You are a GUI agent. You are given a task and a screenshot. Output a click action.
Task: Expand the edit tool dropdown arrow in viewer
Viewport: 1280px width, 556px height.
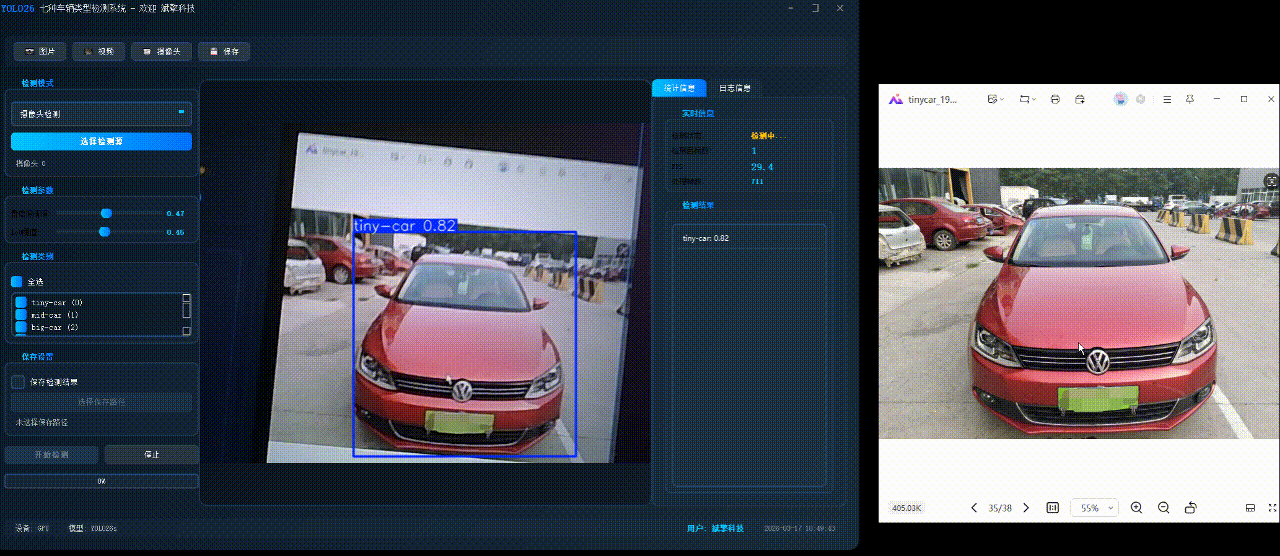click(x=1002, y=99)
